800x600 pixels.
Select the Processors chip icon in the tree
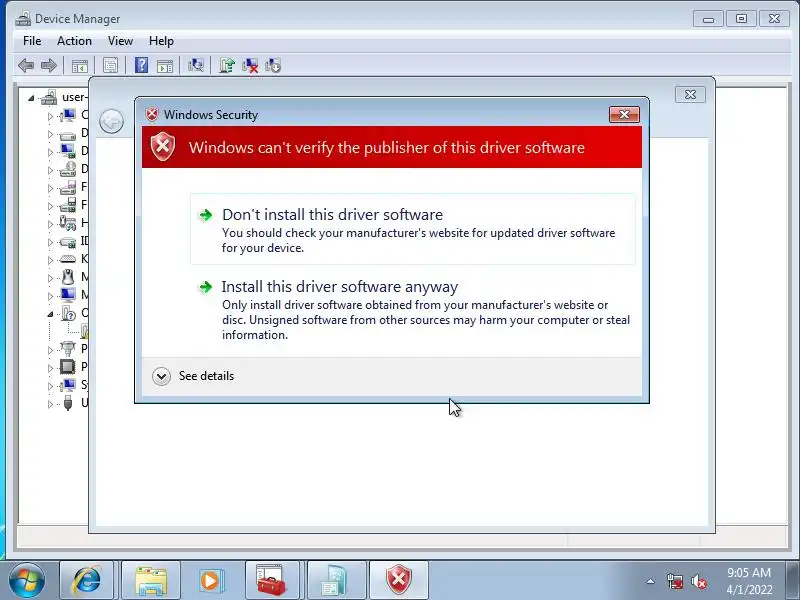(68, 366)
